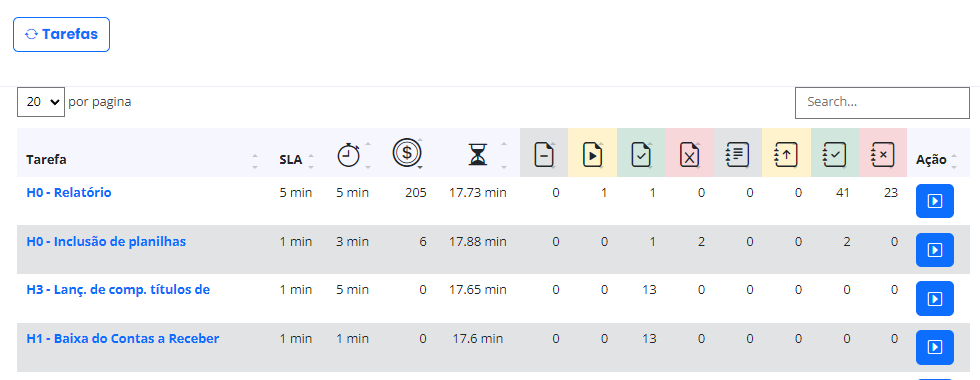Click the gray document minus column icon

point(544,154)
